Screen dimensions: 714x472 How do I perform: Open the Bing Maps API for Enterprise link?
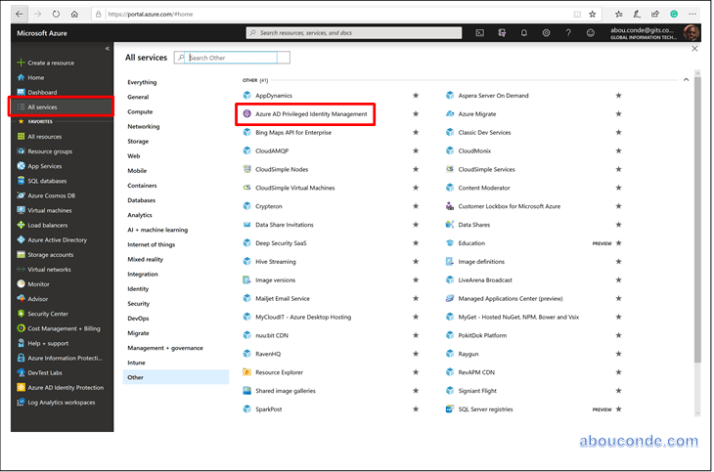pos(293,132)
